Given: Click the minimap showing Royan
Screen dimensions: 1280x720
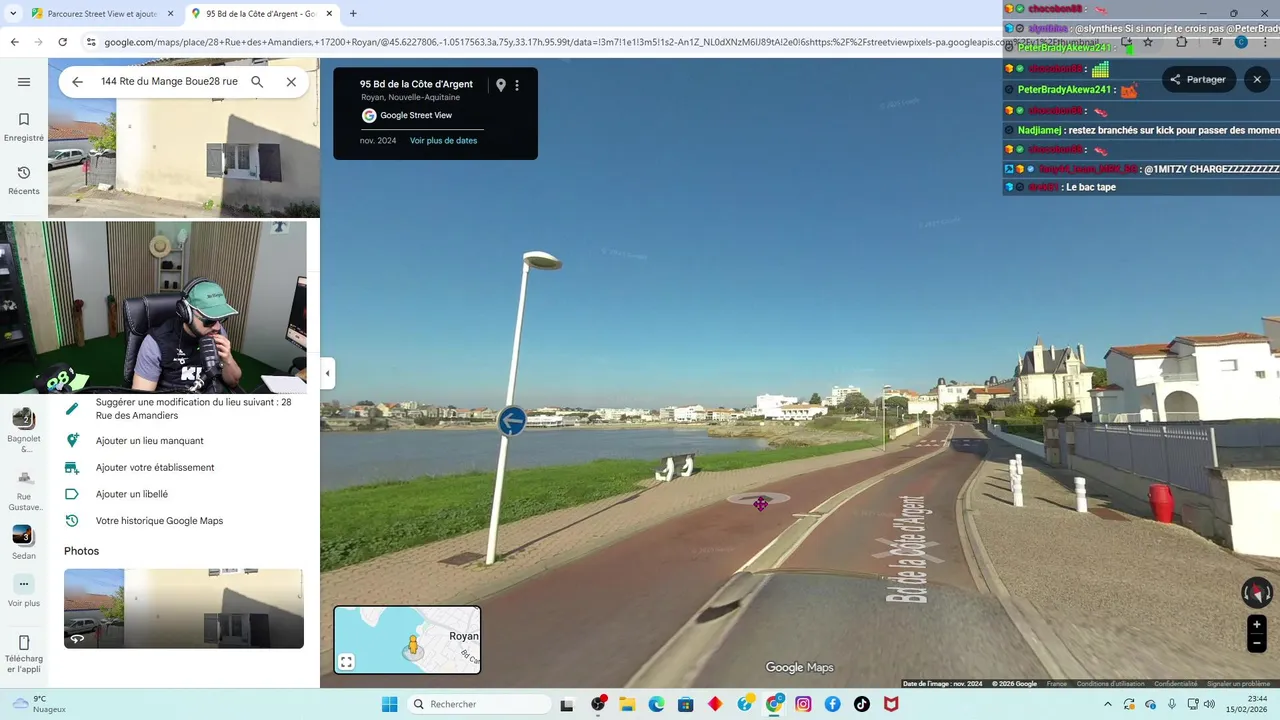Looking at the screenshot, I should click(407, 640).
